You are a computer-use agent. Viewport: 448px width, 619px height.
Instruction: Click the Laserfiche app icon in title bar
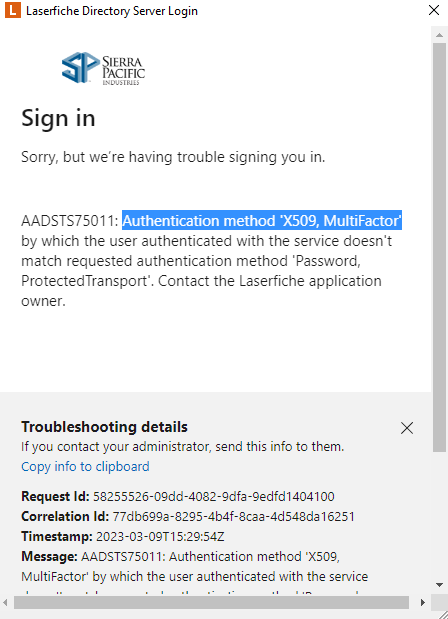click(x=13, y=10)
